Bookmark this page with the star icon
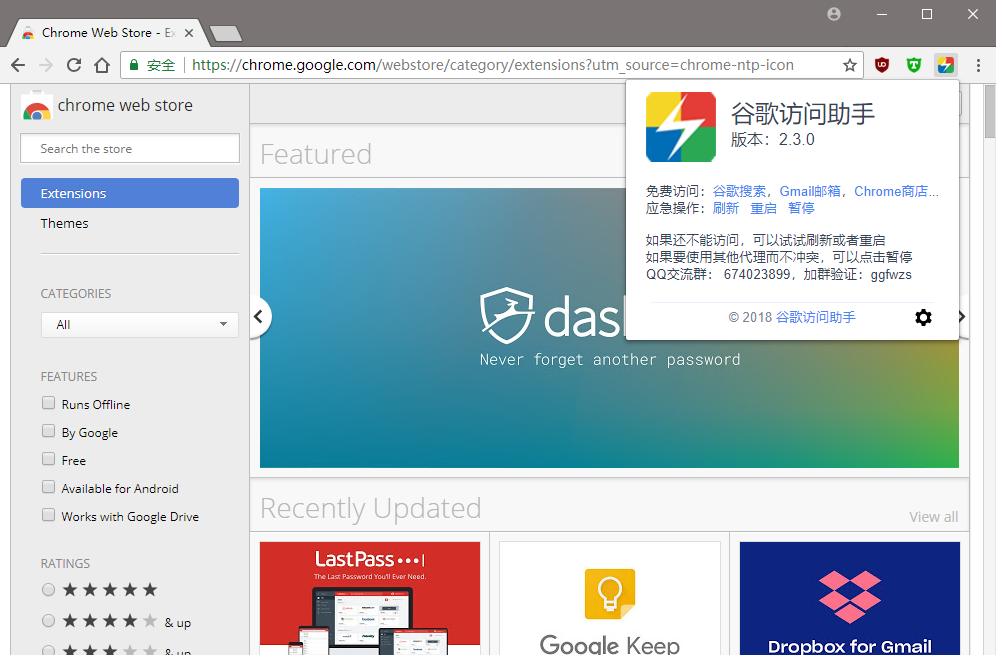 (850, 65)
